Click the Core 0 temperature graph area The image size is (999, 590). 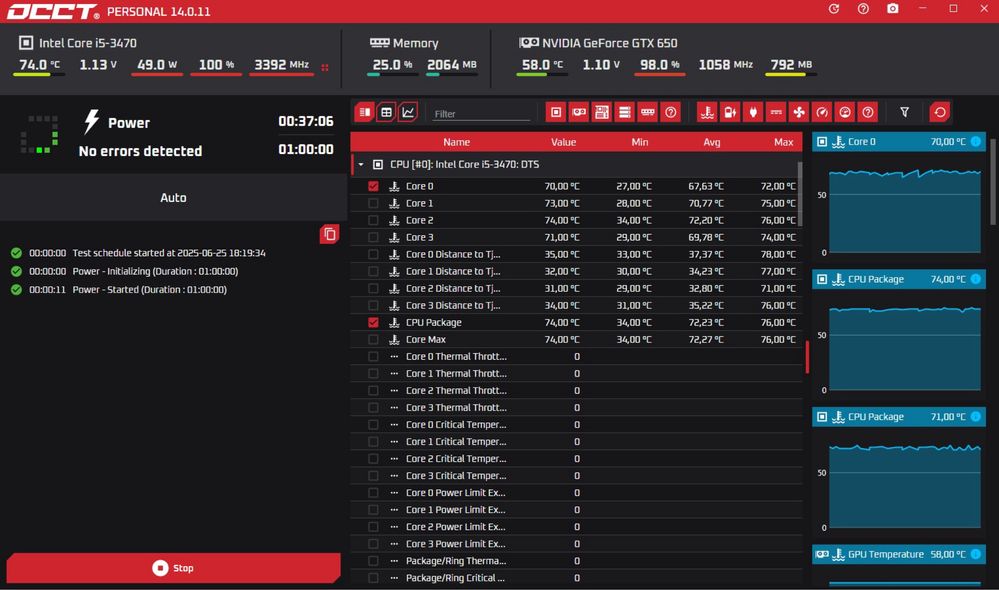pyautogui.click(x=904, y=210)
